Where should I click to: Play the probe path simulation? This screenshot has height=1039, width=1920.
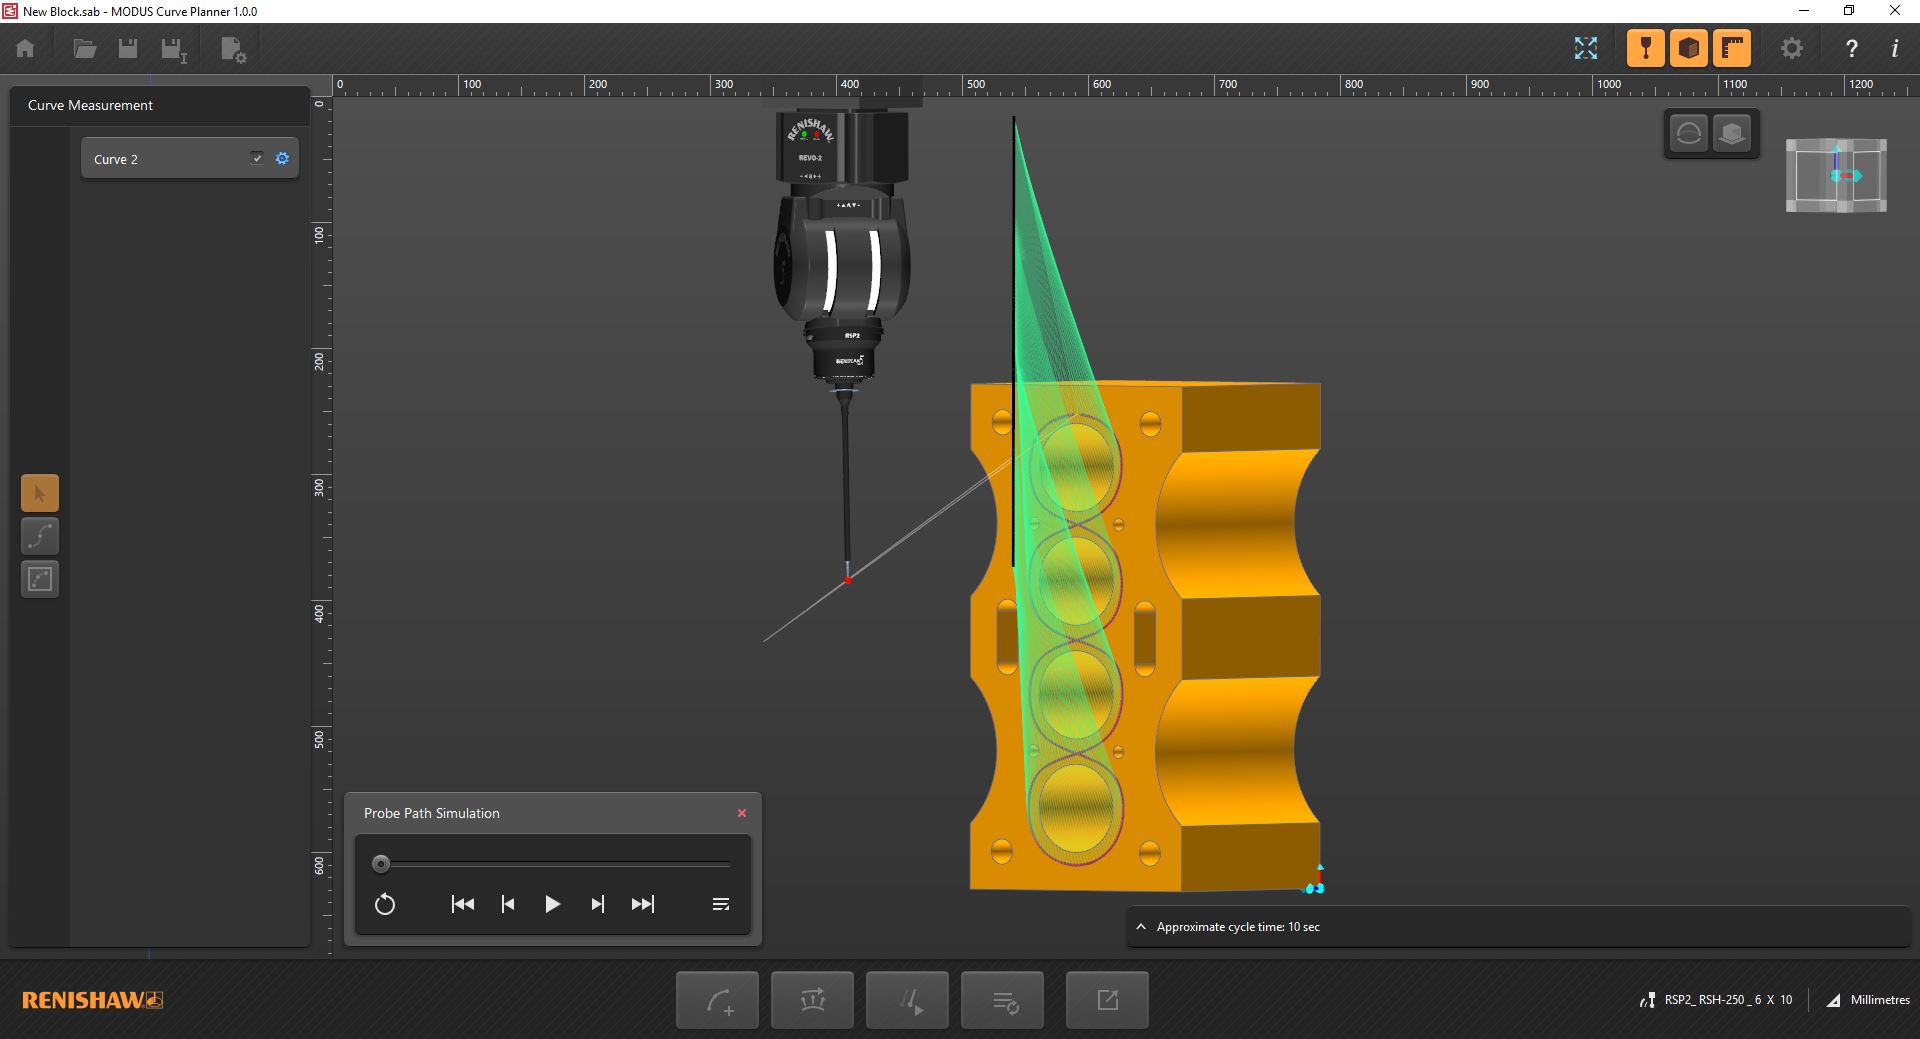coord(552,904)
